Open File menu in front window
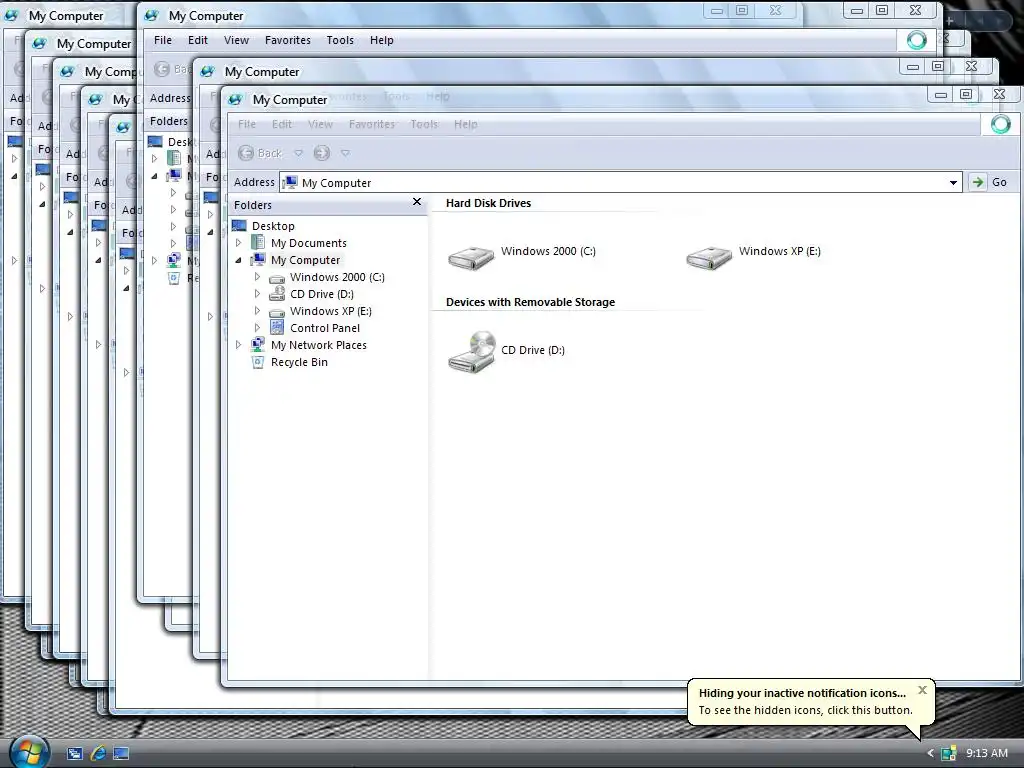 coord(247,124)
